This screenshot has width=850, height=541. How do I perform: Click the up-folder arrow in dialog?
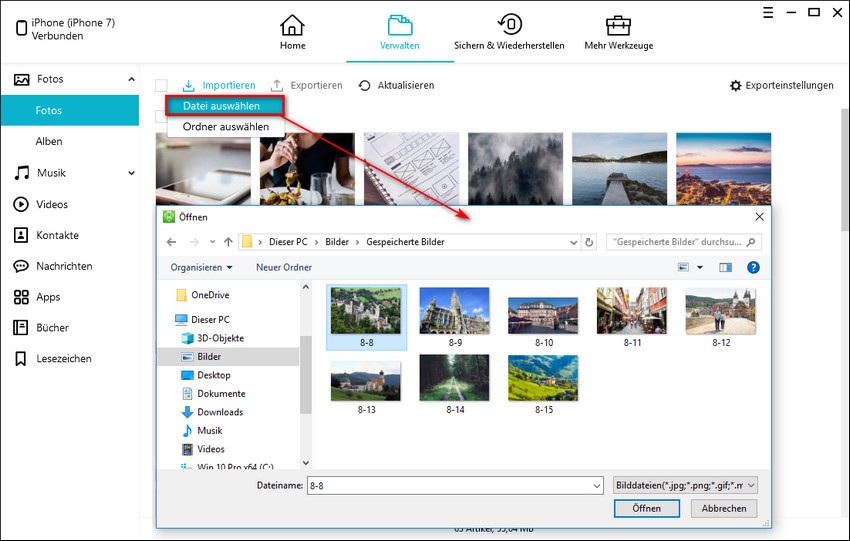click(x=228, y=242)
